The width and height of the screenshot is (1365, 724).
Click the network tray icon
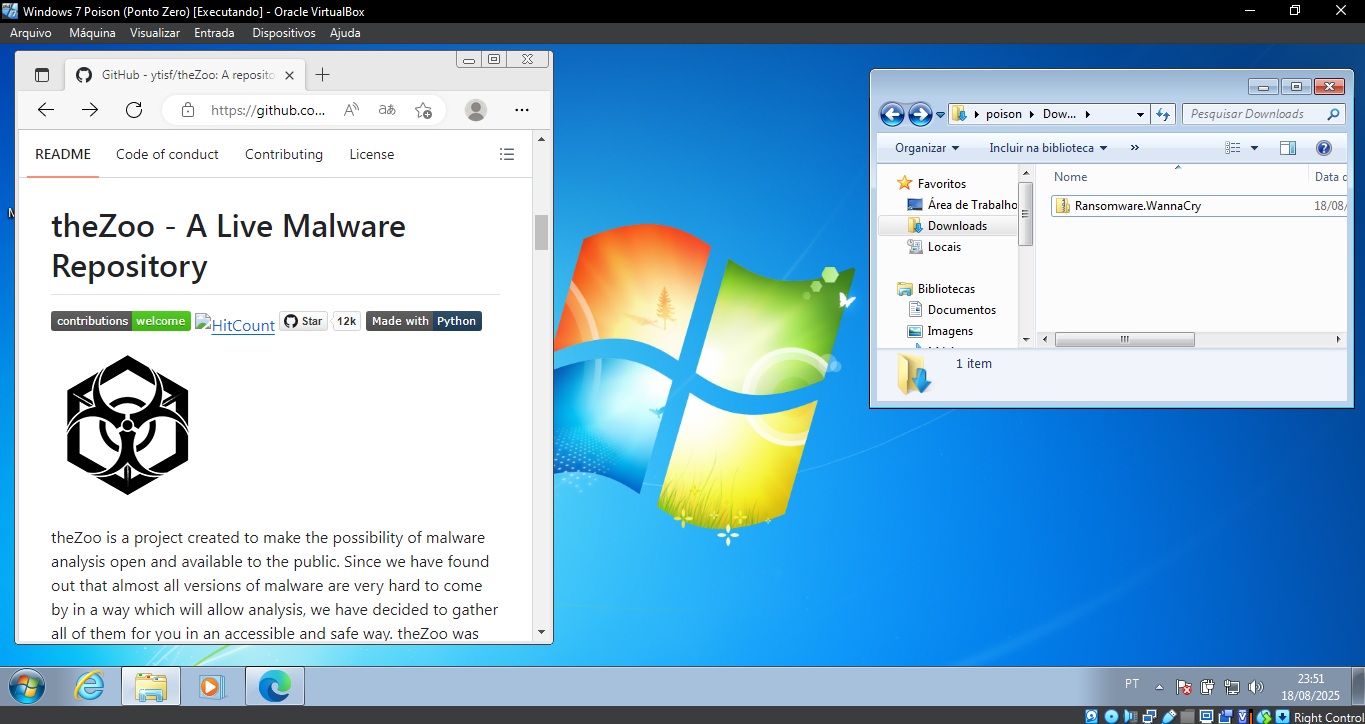[x=1232, y=687]
